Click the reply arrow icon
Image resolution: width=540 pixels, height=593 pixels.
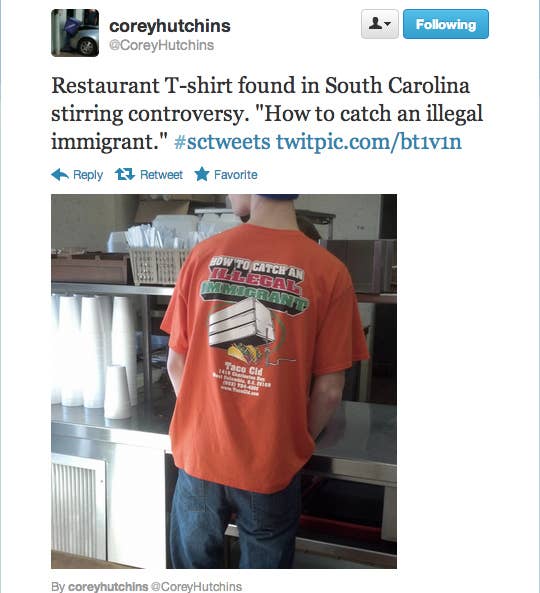[x=60, y=175]
